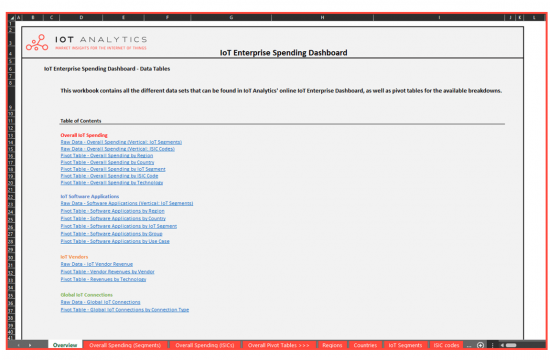550x360 pixels.
Task: Select column D header
Action: click(81, 18)
